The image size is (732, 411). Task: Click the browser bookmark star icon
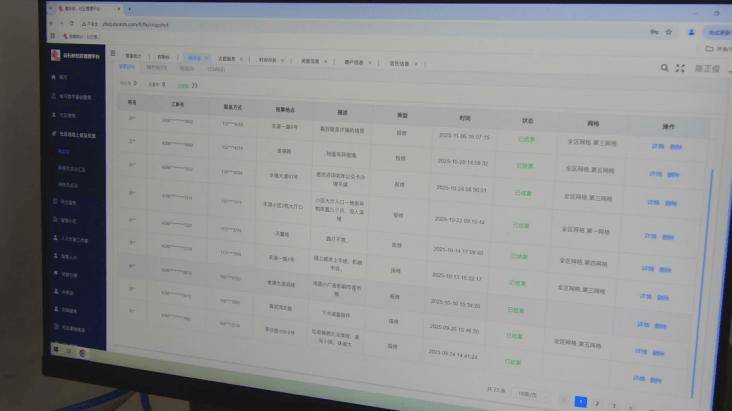pyautogui.click(x=667, y=32)
